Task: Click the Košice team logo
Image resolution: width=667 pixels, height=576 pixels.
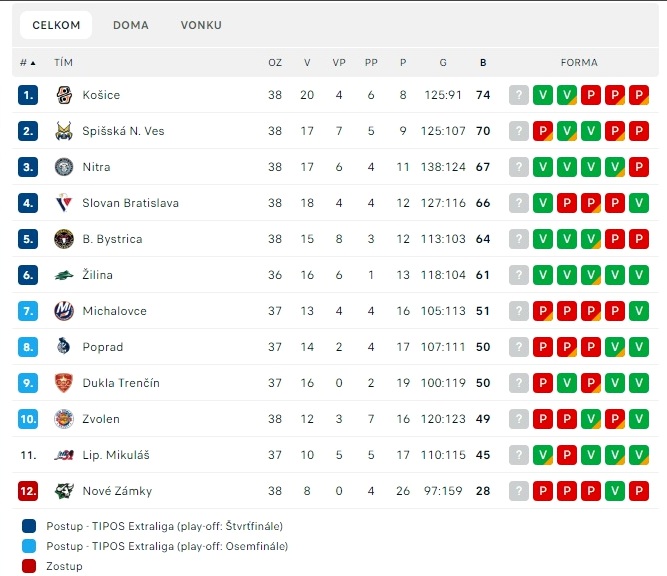Action: (x=64, y=95)
